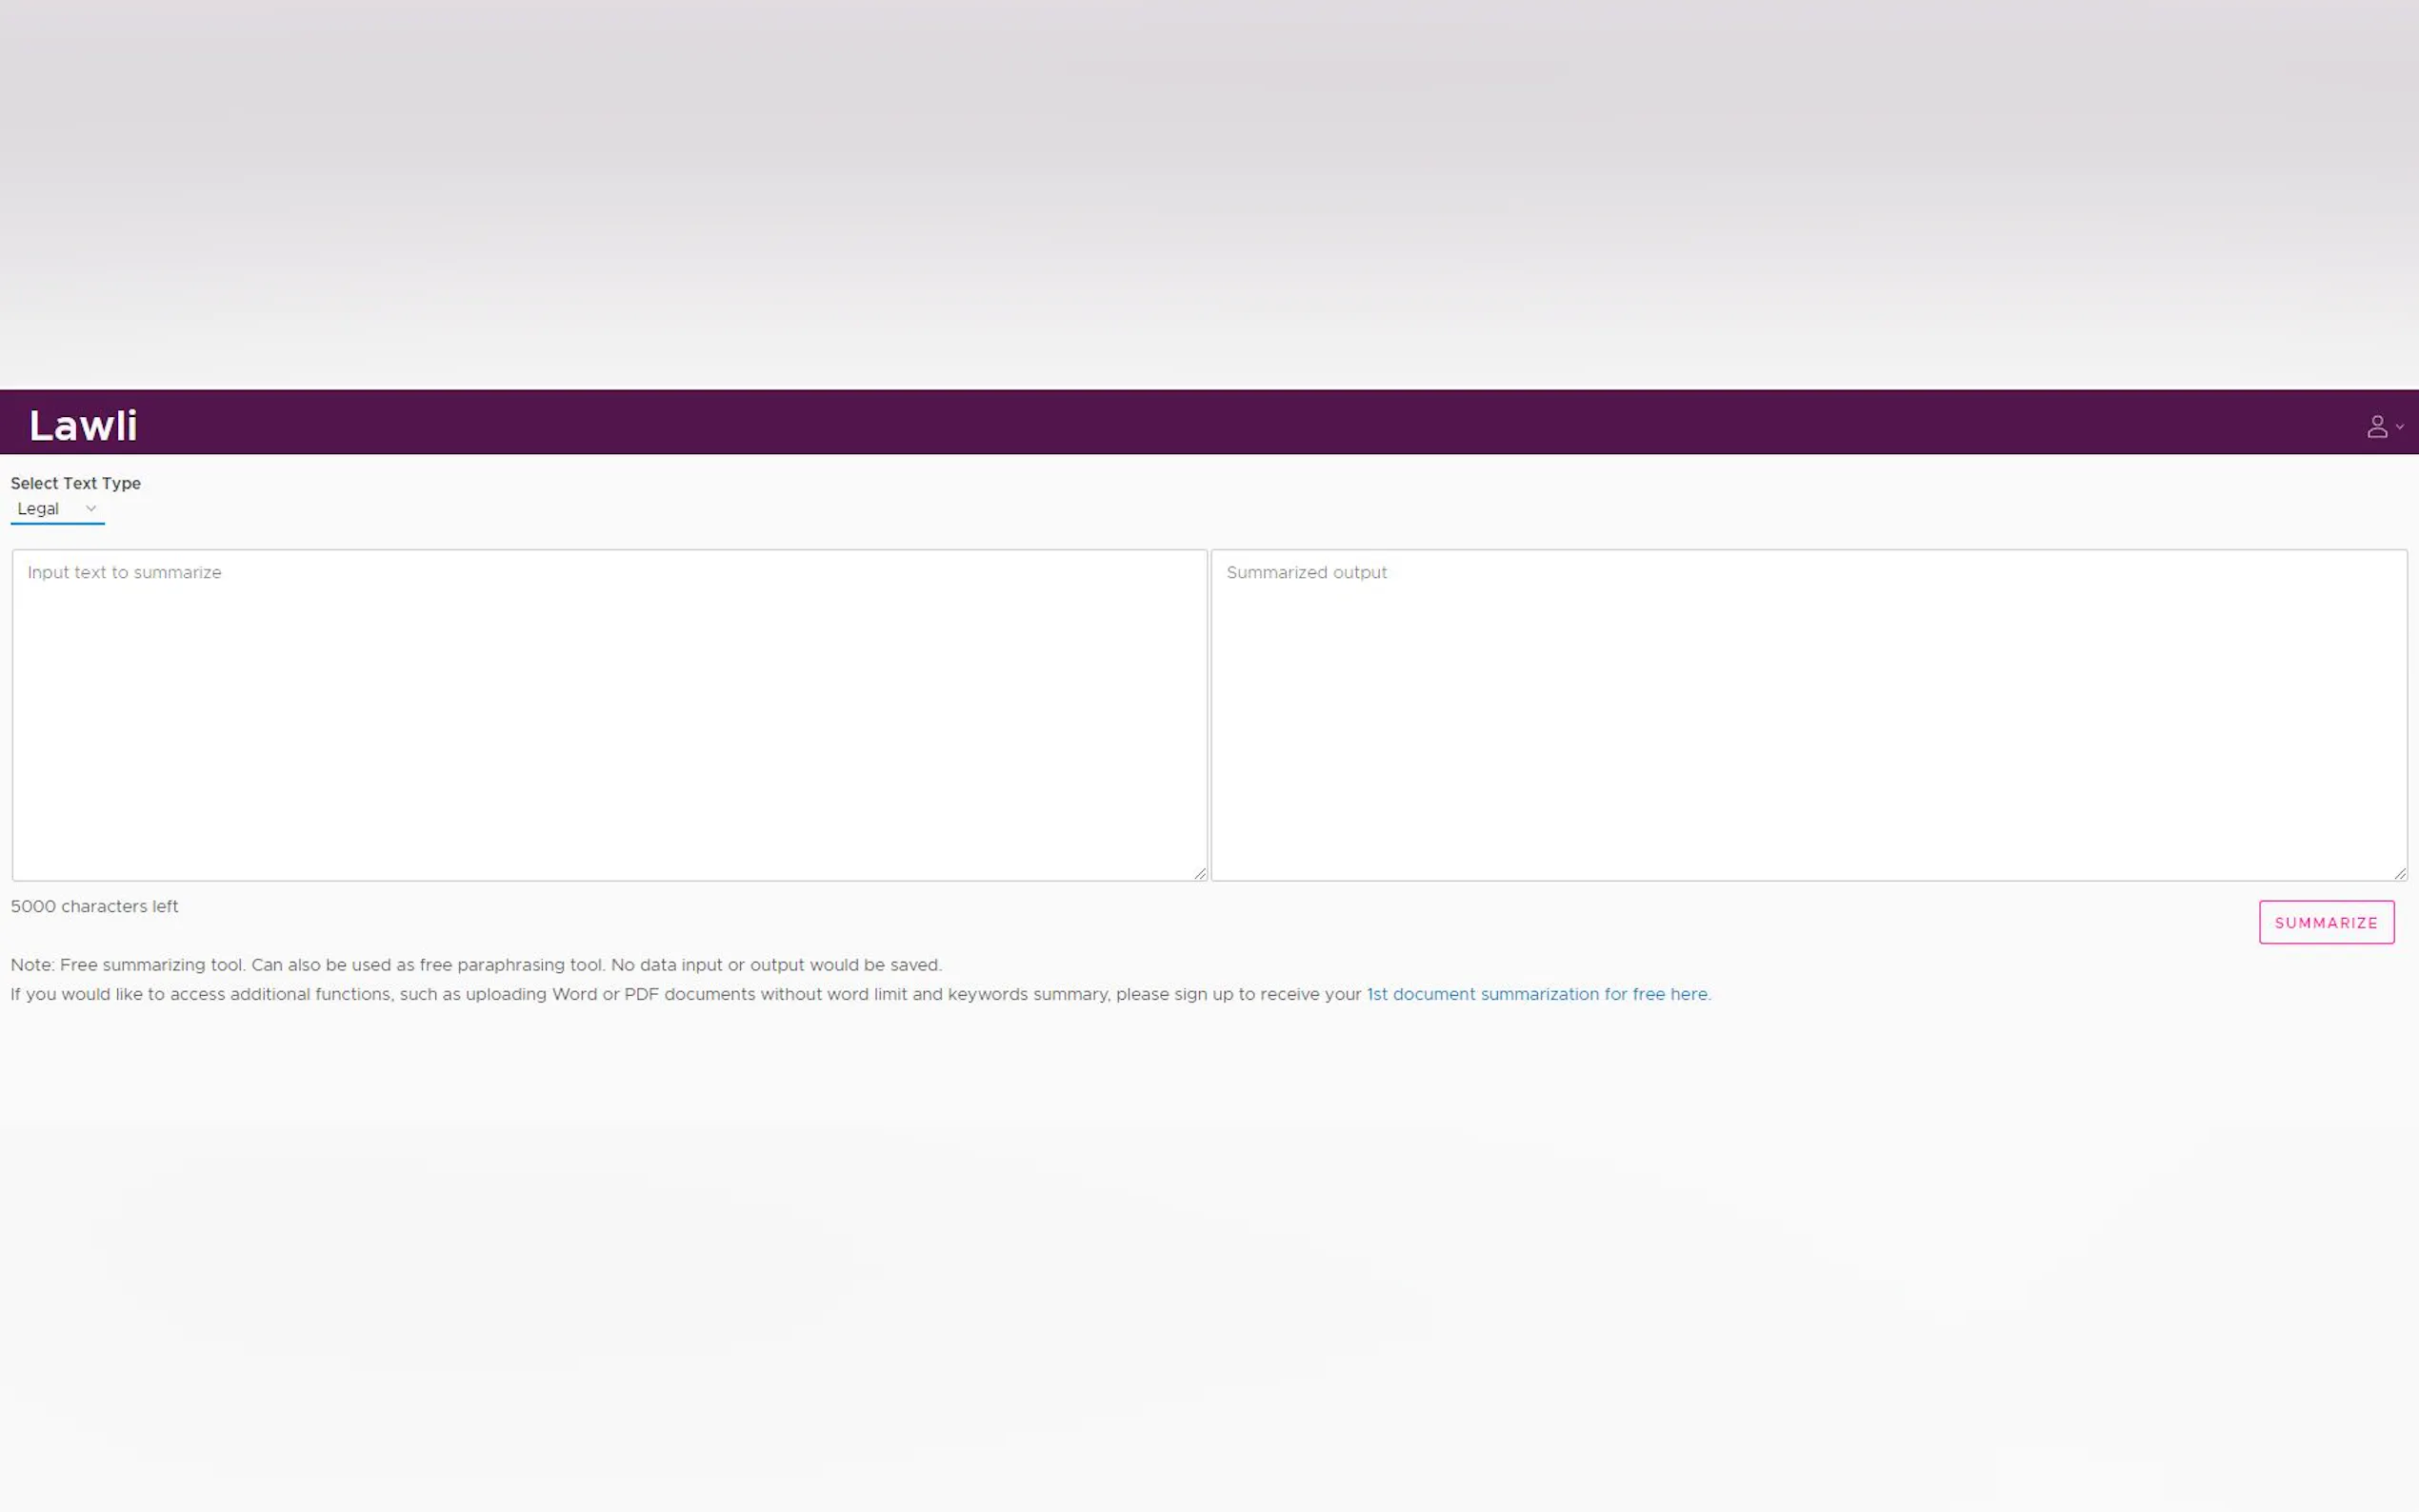This screenshot has width=2419, height=1512.
Task: Click the 'Select Text Type' label
Action: (75, 483)
